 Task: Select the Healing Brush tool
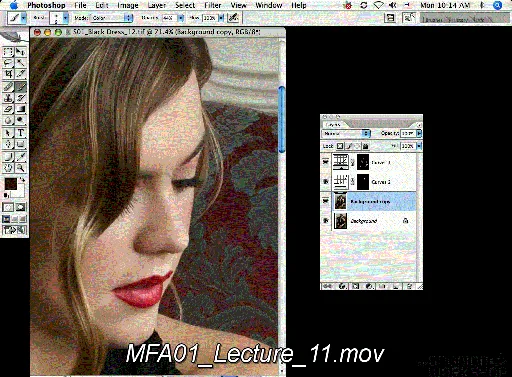(x=8, y=87)
